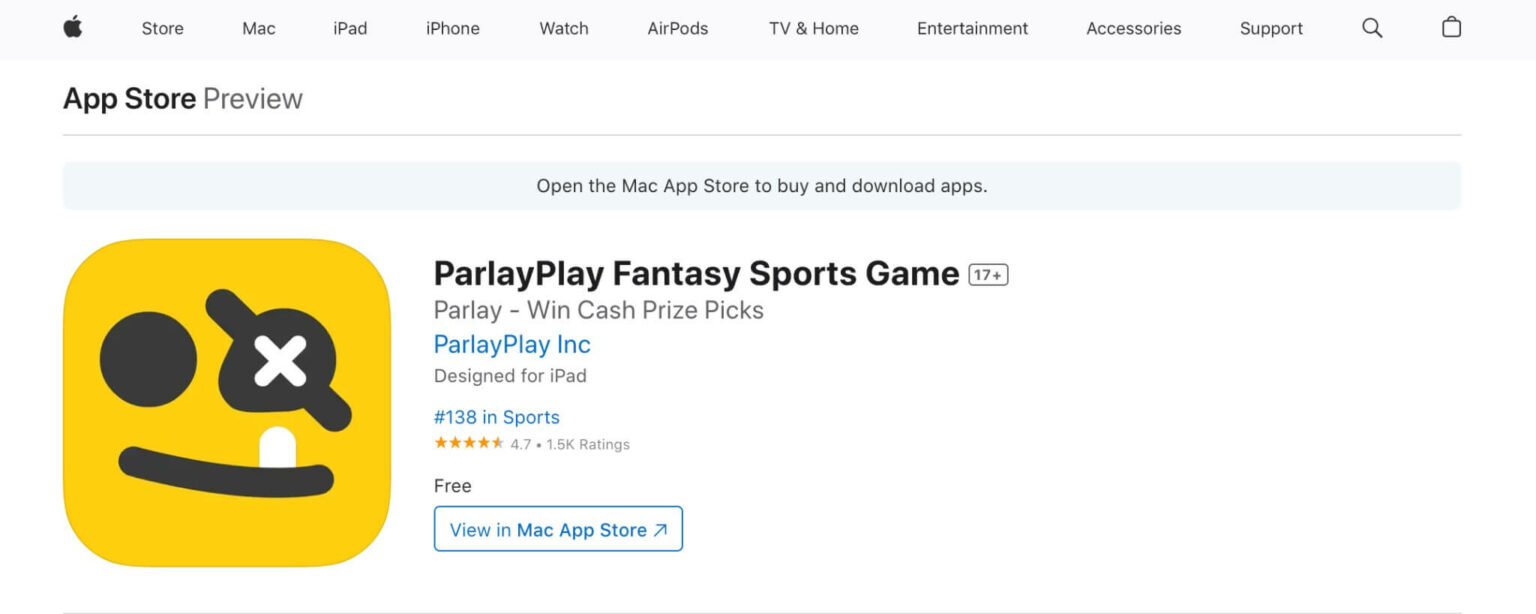Open the Store menu
1536x614 pixels.
click(162, 29)
